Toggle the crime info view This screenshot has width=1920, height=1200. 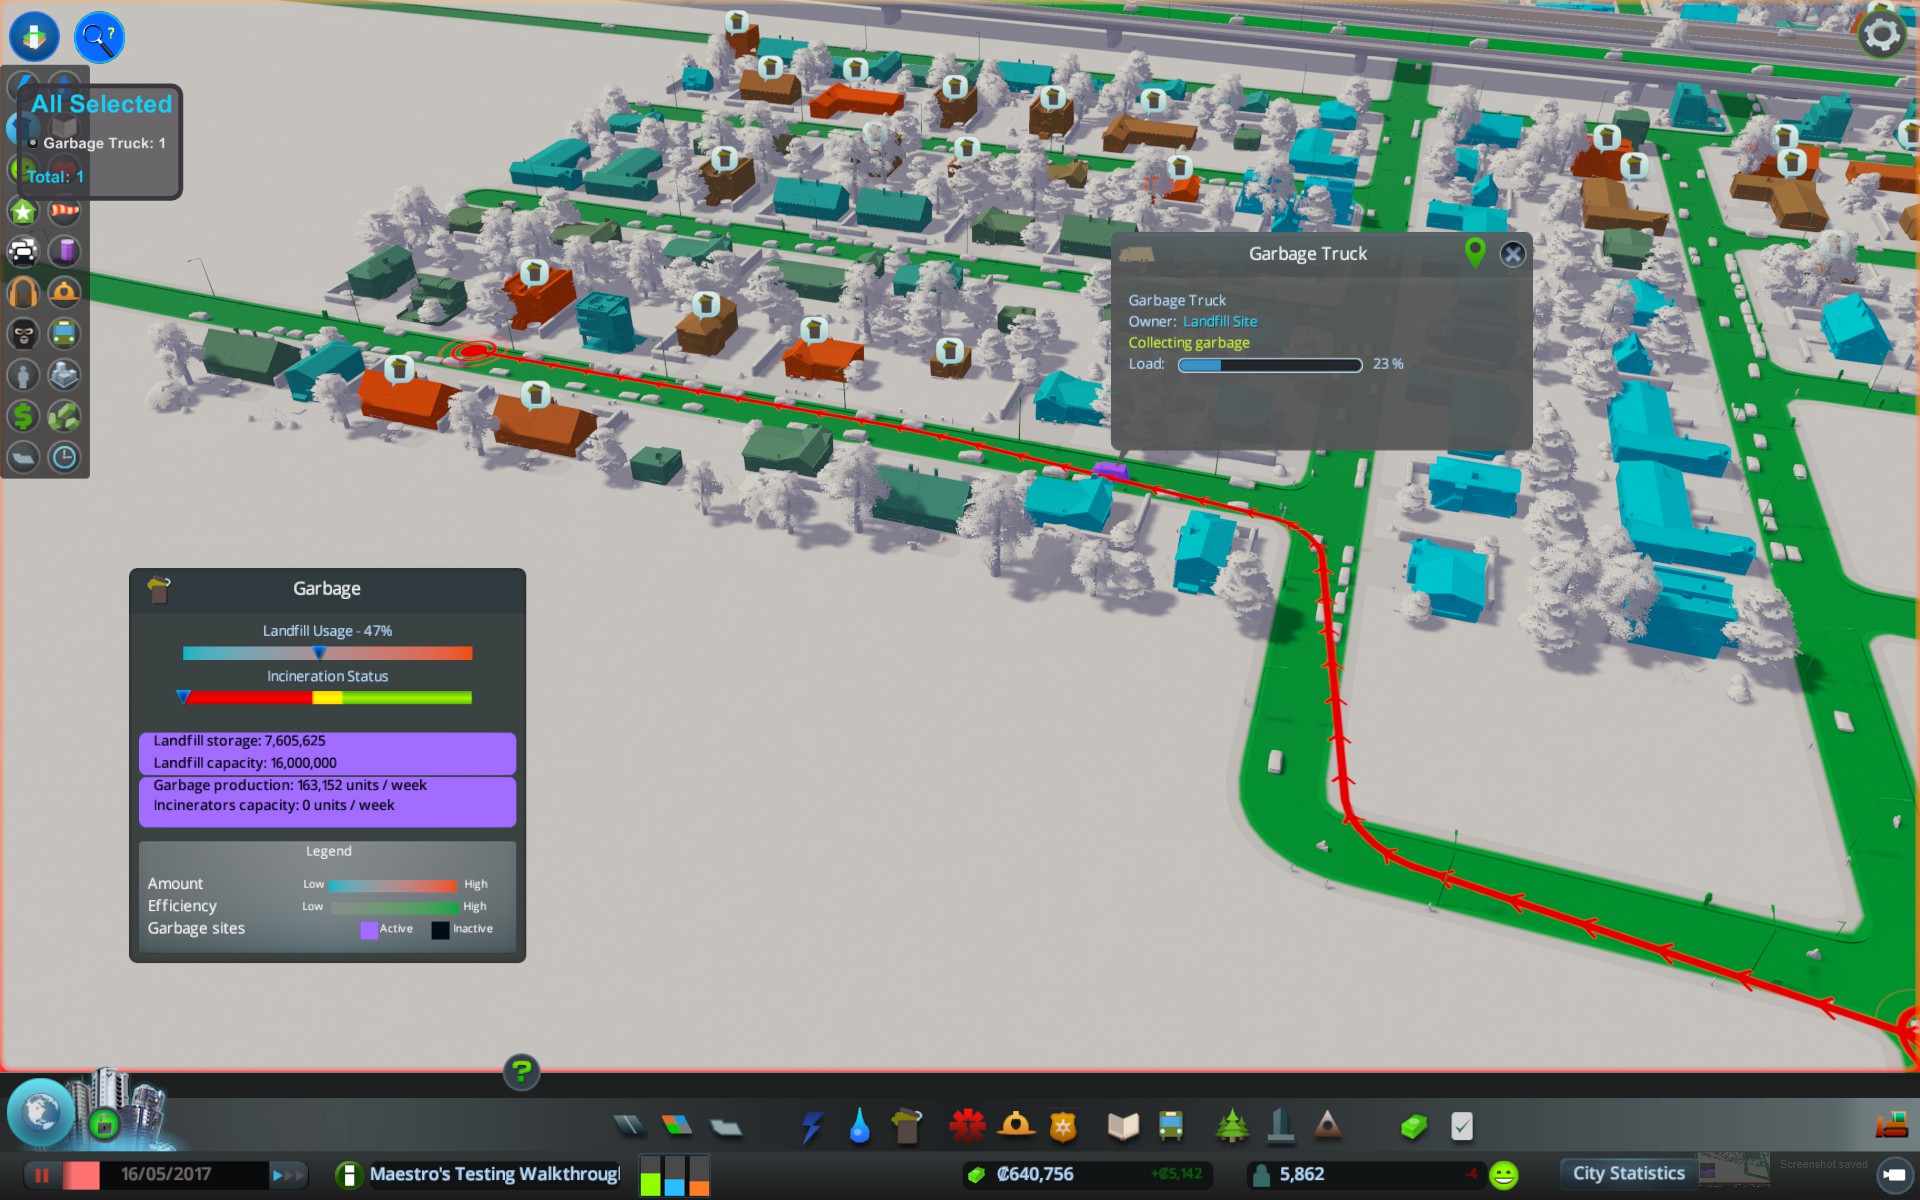tap(23, 333)
